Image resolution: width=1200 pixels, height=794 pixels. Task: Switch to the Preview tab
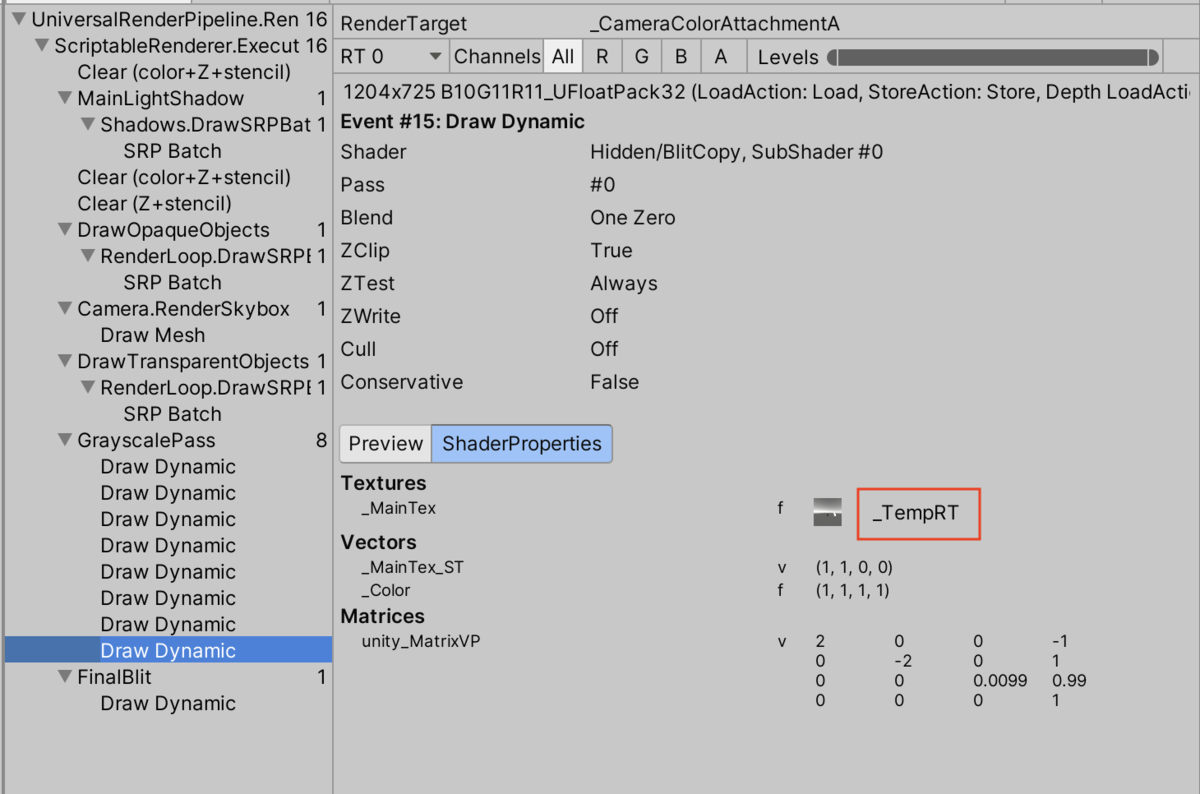[386, 444]
